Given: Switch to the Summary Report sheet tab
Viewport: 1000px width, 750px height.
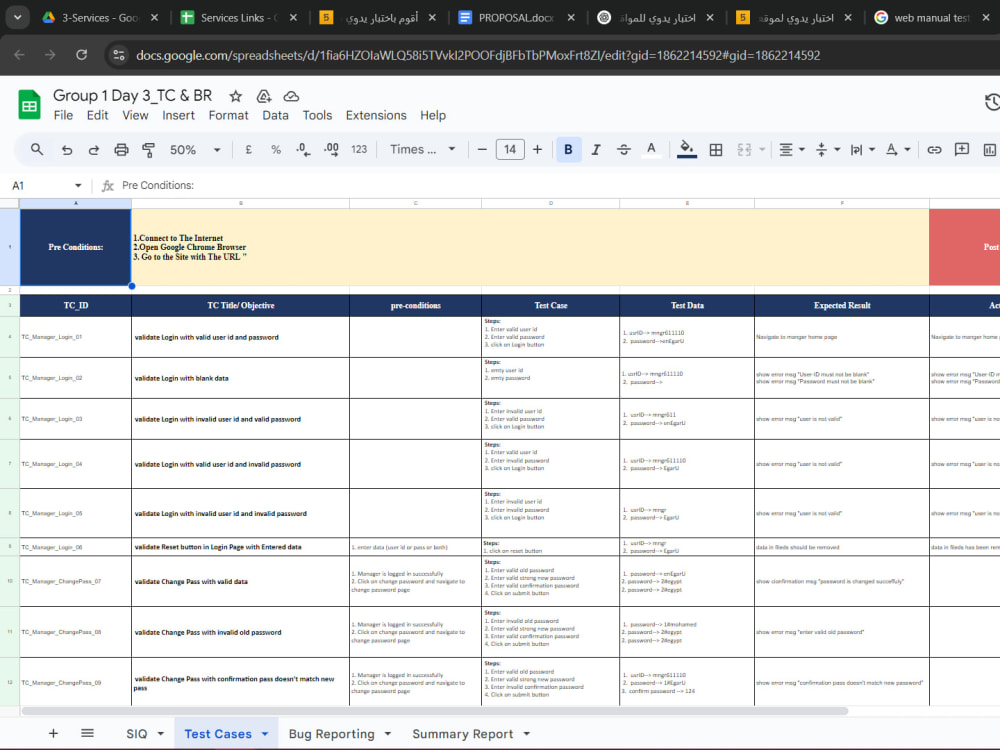Looking at the screenshot, I should [x=462, y=734].
